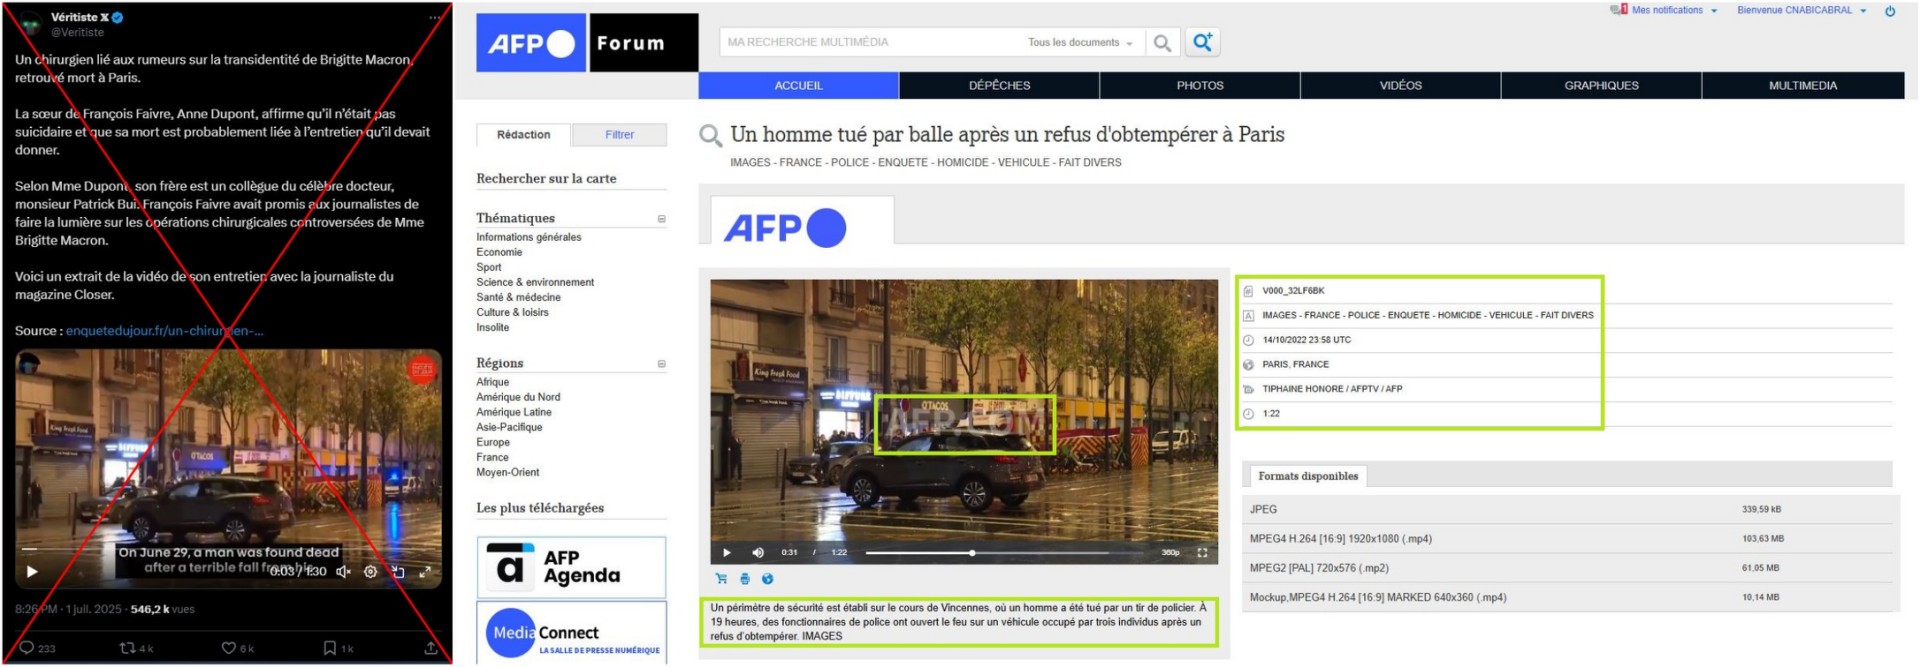Select Santé & médecine theme
Screen dimensions: 1920x667
[518, 297]
